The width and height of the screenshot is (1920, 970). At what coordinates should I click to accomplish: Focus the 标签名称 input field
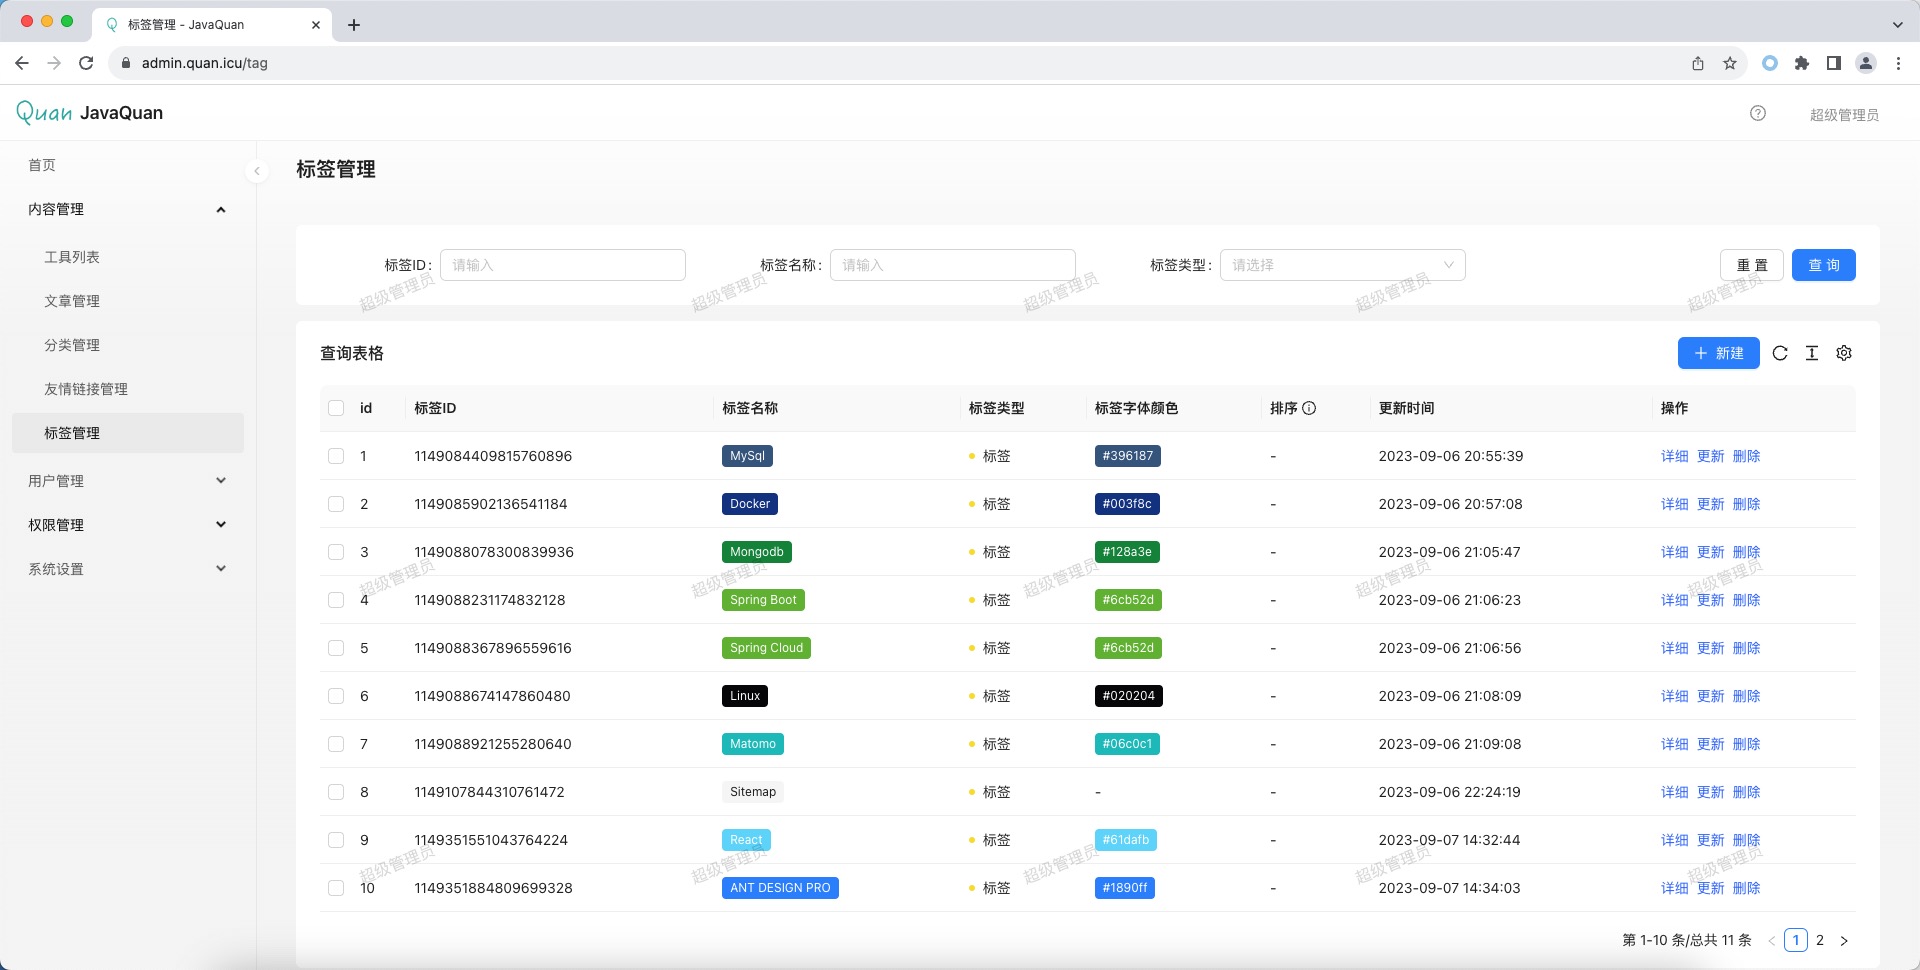coord(952,265)
